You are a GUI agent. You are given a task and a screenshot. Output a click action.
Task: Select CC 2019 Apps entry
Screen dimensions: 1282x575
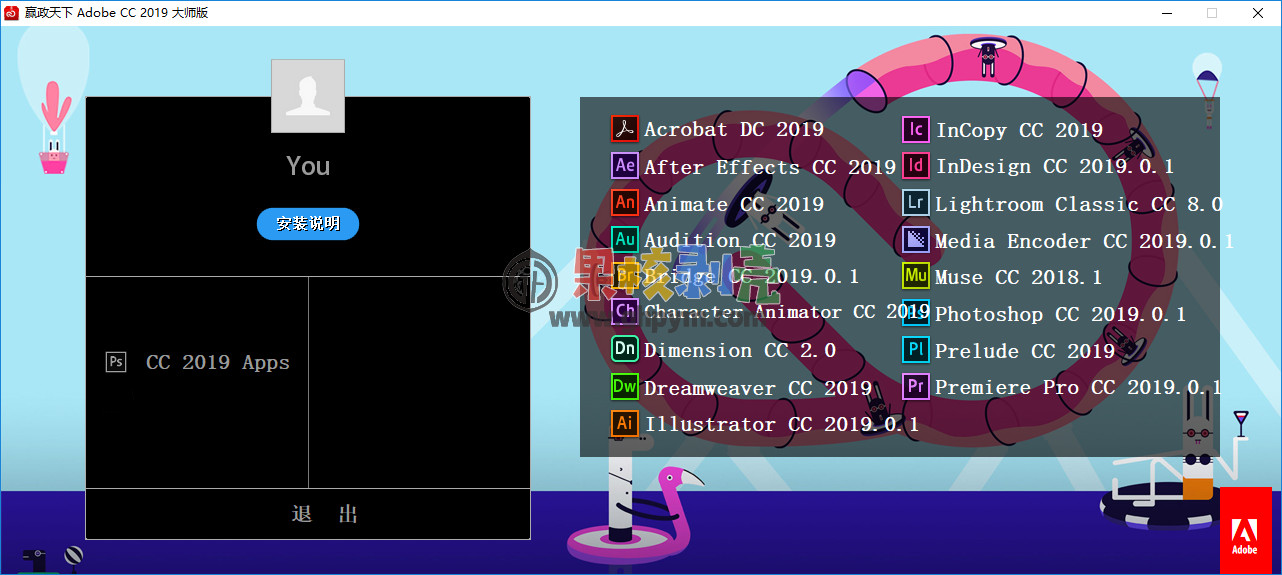197,362
